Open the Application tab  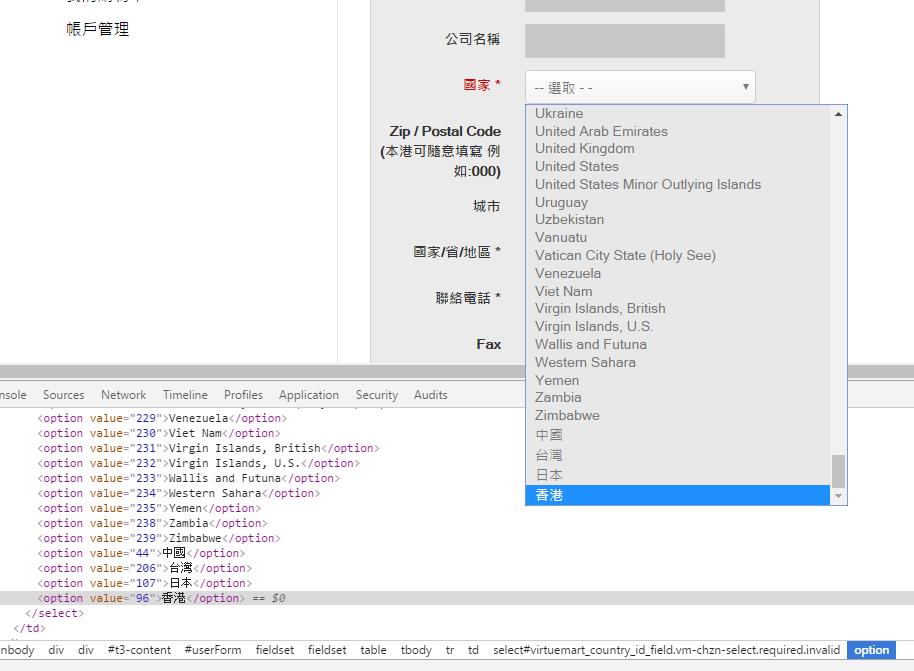pos(309,395)
